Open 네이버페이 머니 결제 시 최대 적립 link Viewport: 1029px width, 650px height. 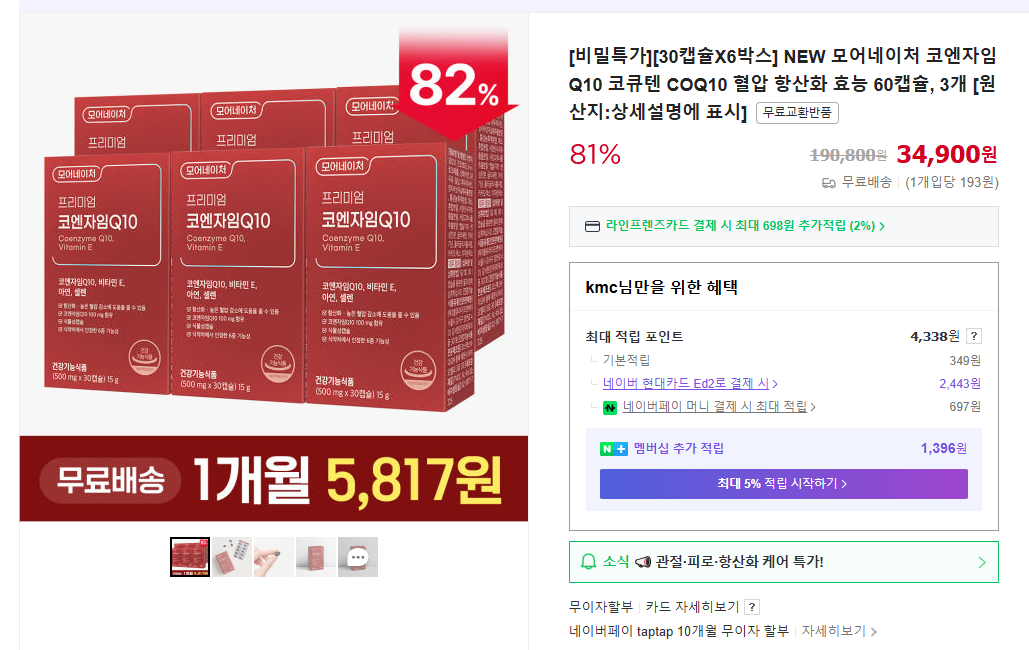(719, 406)
